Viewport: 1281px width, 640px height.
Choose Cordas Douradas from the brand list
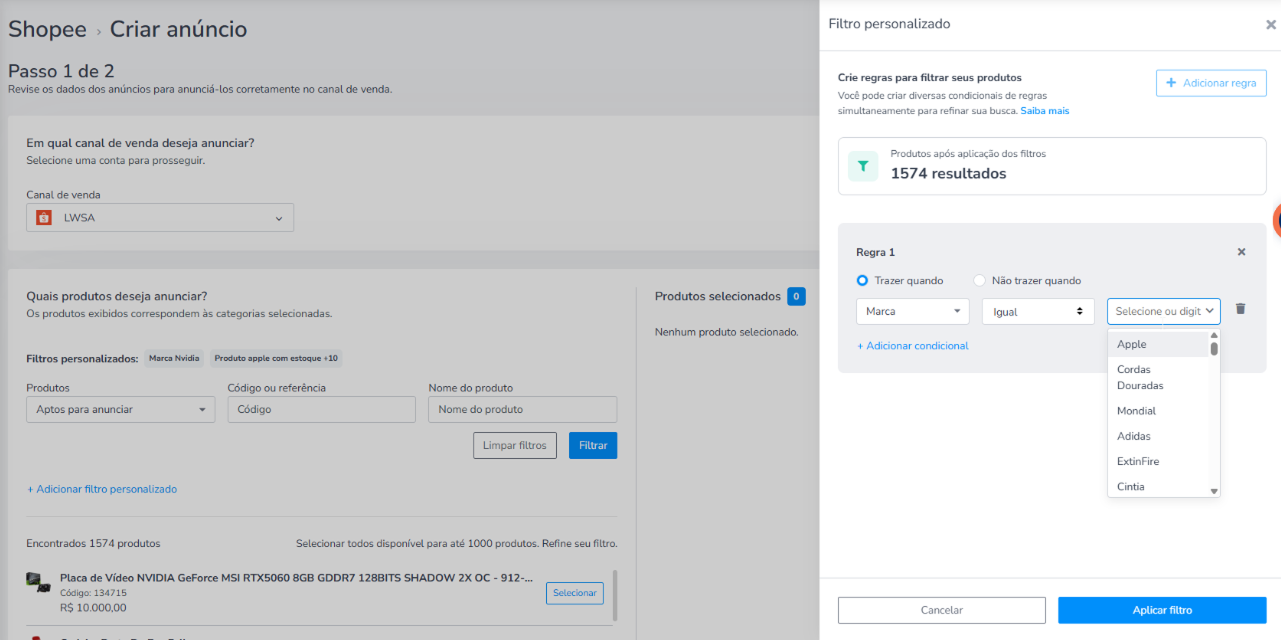pos(1158,377)
